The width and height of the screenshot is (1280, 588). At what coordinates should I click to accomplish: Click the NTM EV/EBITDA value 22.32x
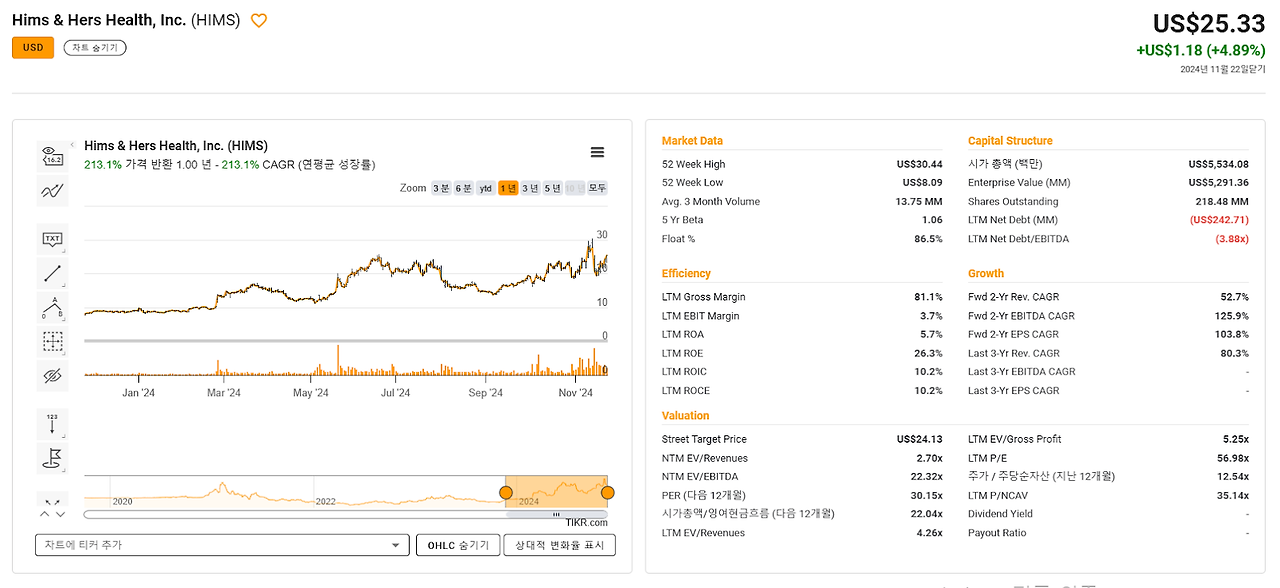tap(926, 477)
